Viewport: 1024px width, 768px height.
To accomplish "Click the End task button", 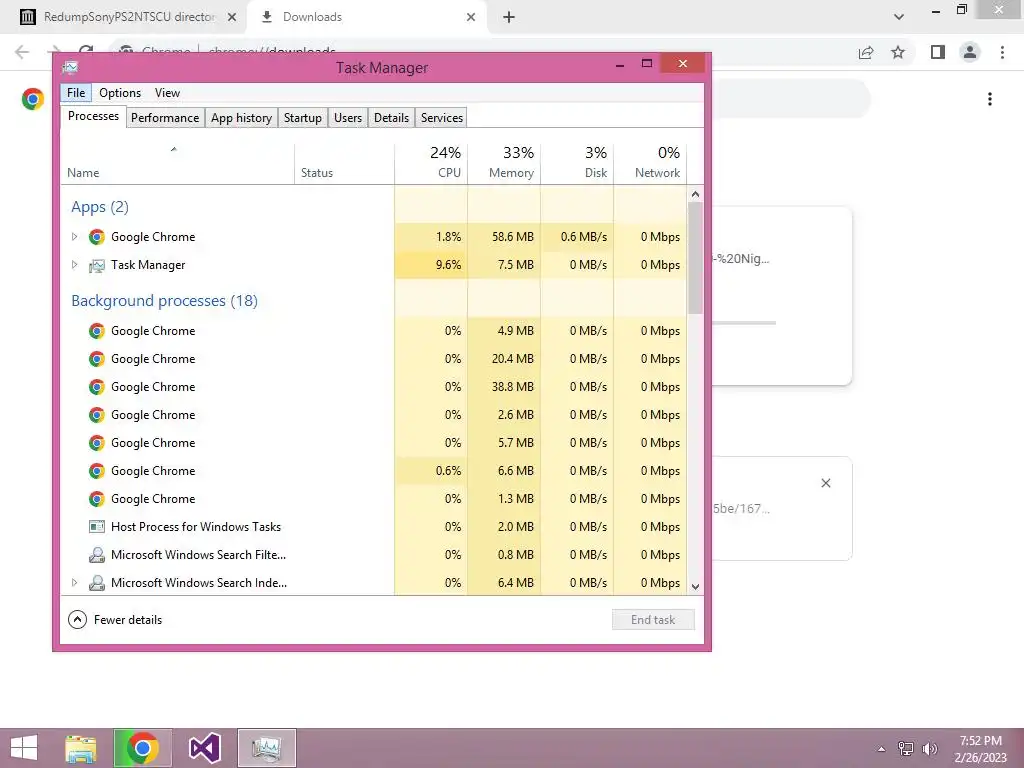I will pyautogui.click(x=653, y=620).
